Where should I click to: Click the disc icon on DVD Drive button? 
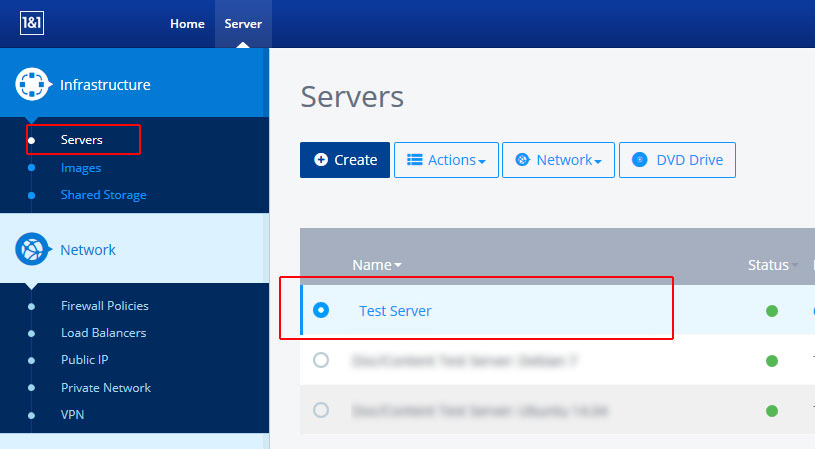click(x=639, y=160)
